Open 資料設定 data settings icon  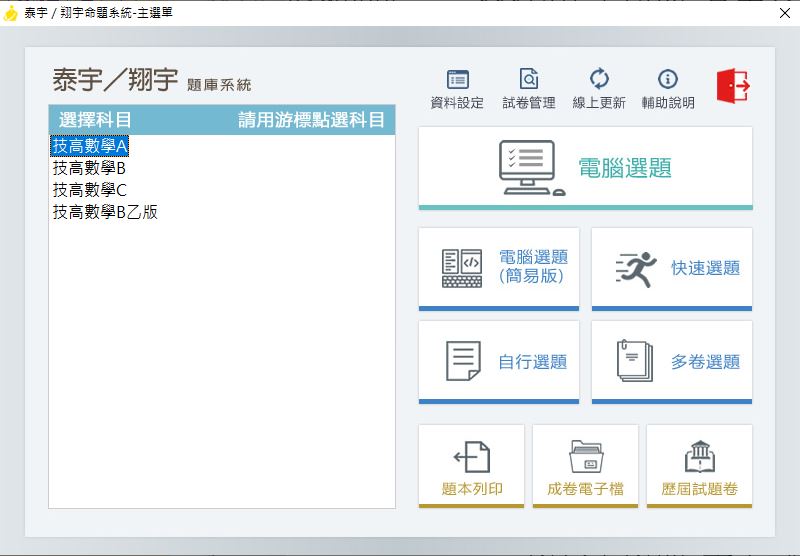pyautogui.click(x=457, y=89)
